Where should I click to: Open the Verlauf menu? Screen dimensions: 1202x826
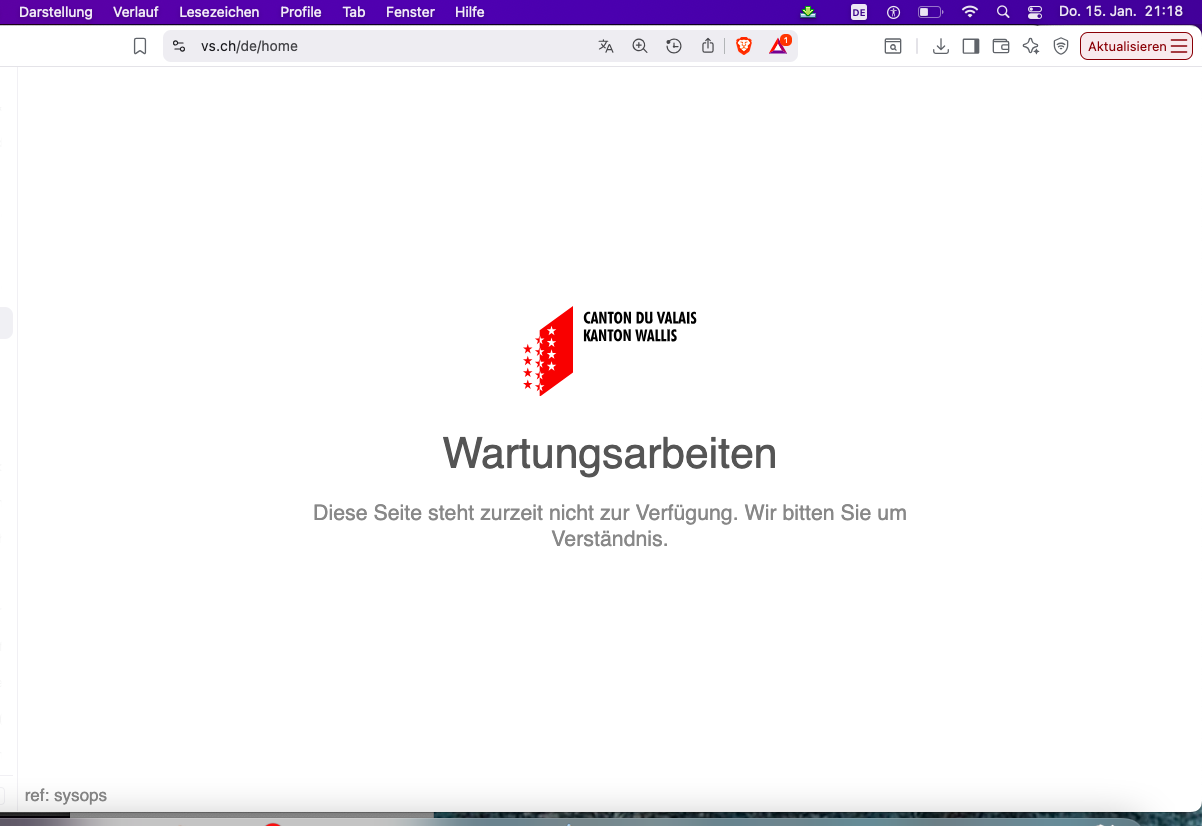135,12
